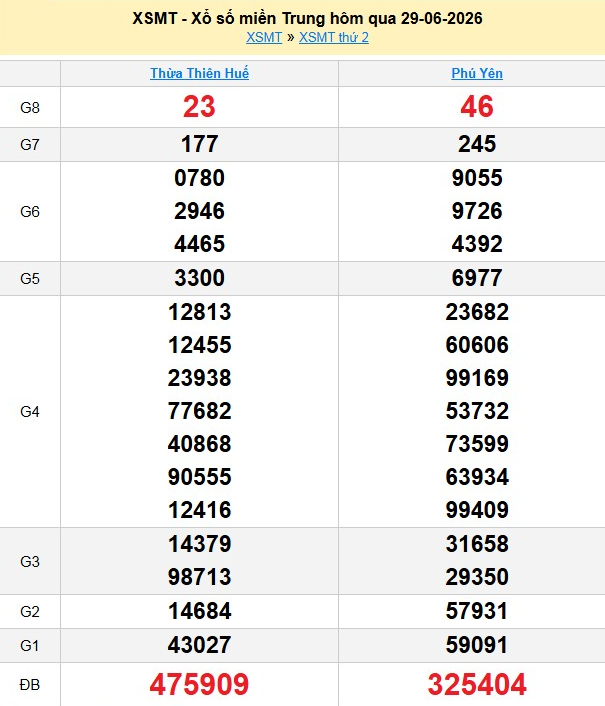Select G4 number 60606
This screenshot has width=605, height=706.
(477, 345)
